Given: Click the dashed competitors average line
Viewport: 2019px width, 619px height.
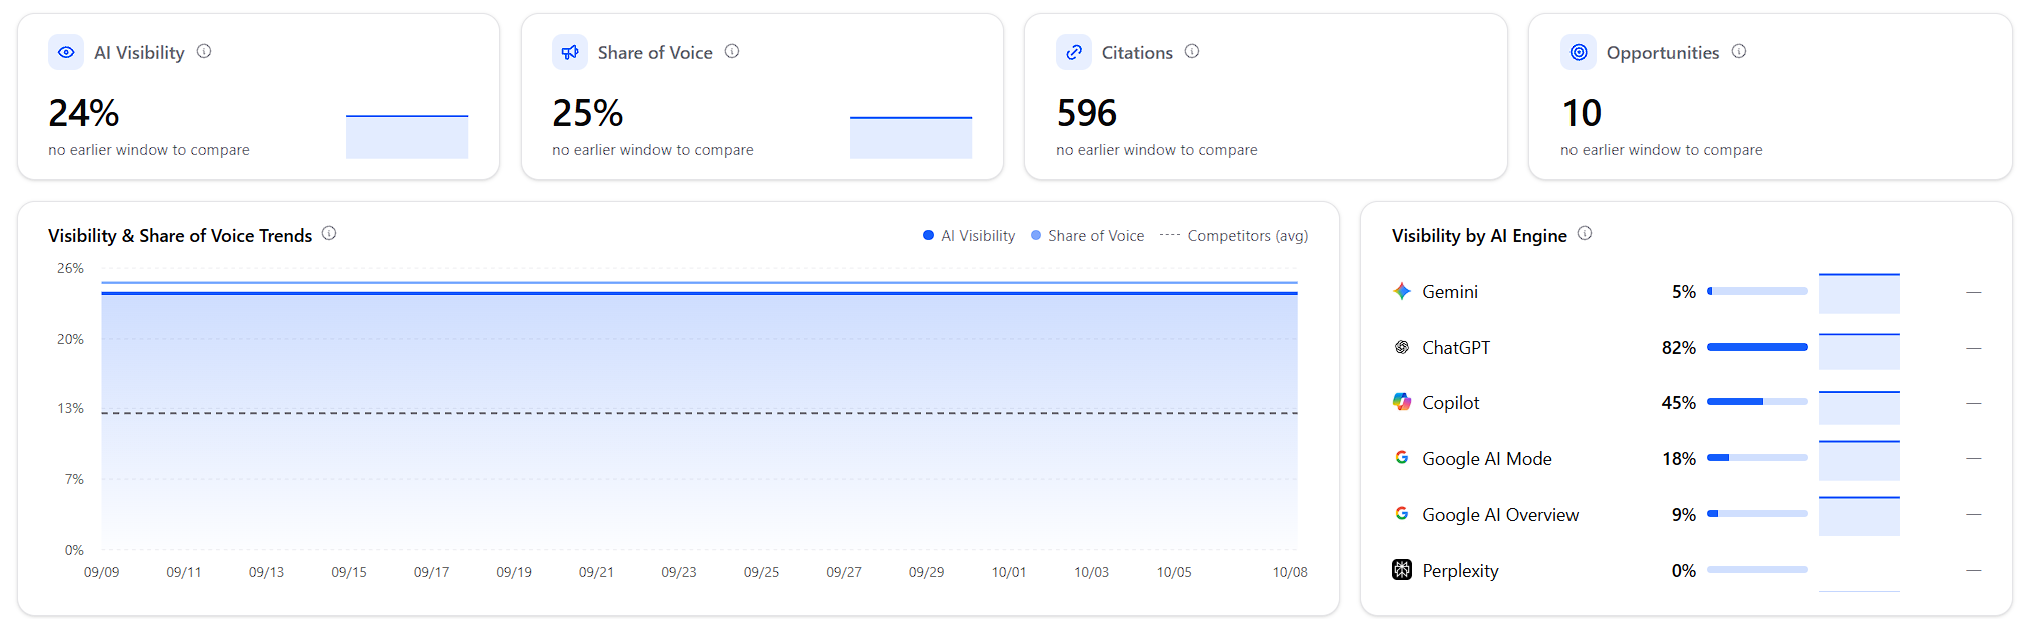Looking at the screenshot, I should coord(700,413).
